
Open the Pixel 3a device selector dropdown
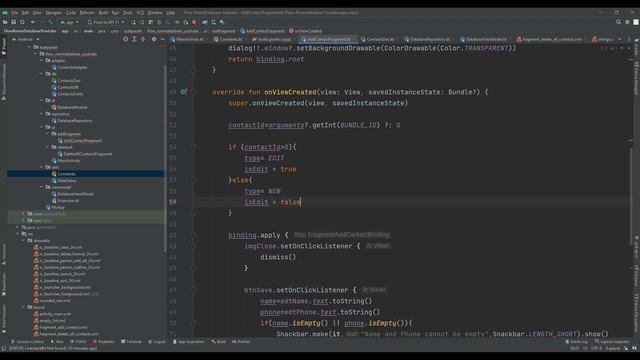click(106, 22)
